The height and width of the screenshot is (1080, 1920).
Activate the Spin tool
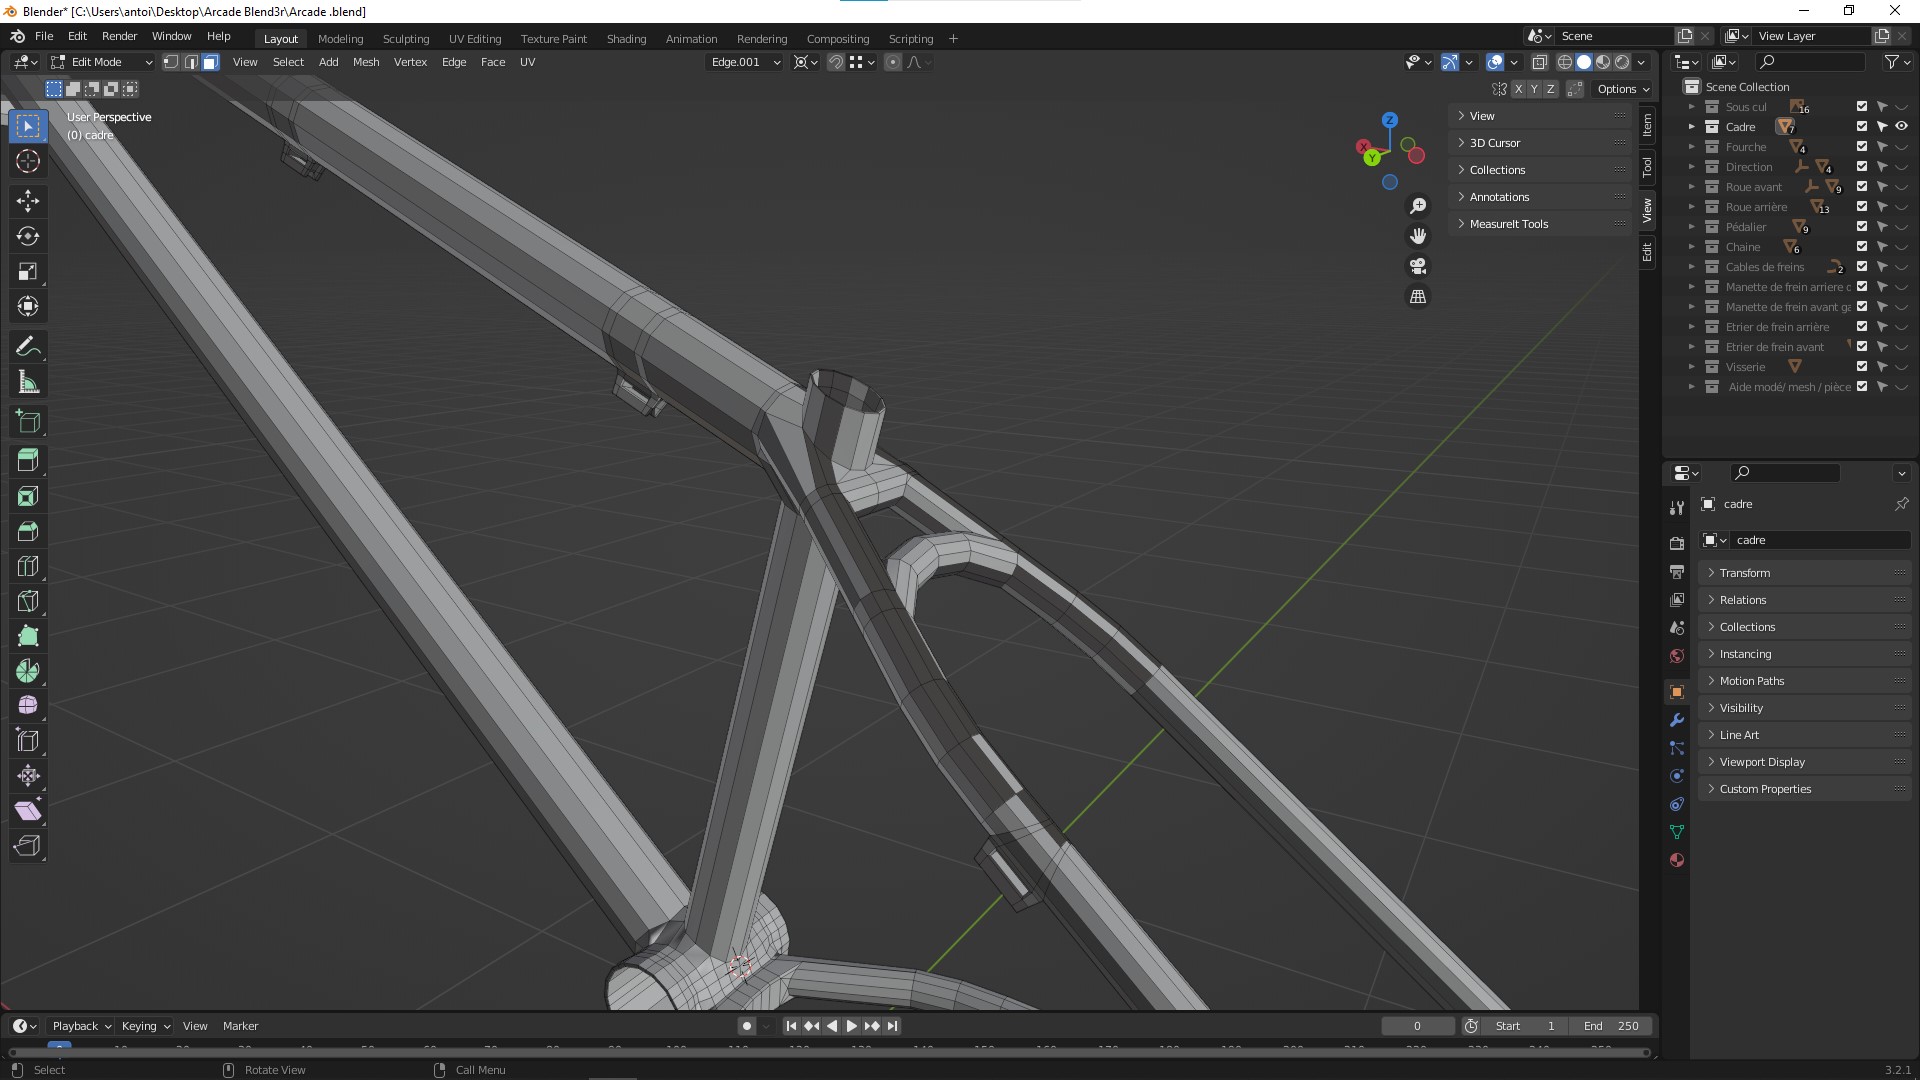click(x=28, y=671)
